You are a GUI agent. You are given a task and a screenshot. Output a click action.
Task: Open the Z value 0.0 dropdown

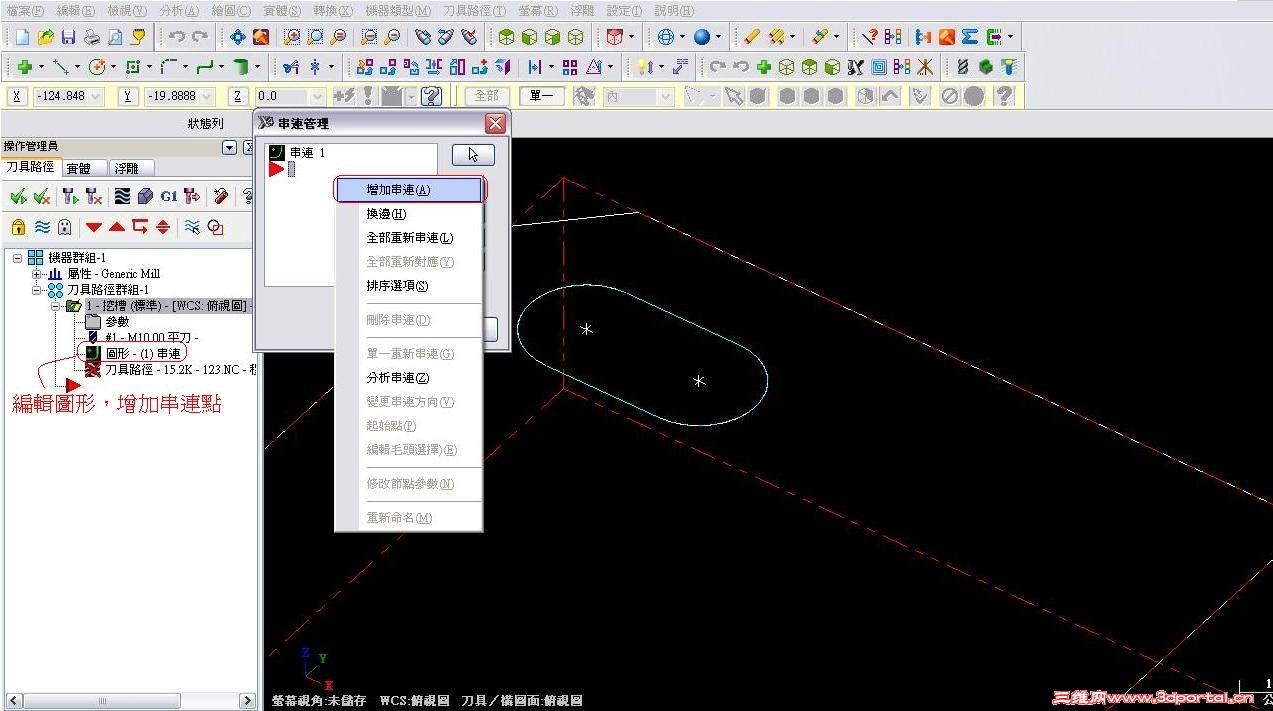[x=318, y=96]
